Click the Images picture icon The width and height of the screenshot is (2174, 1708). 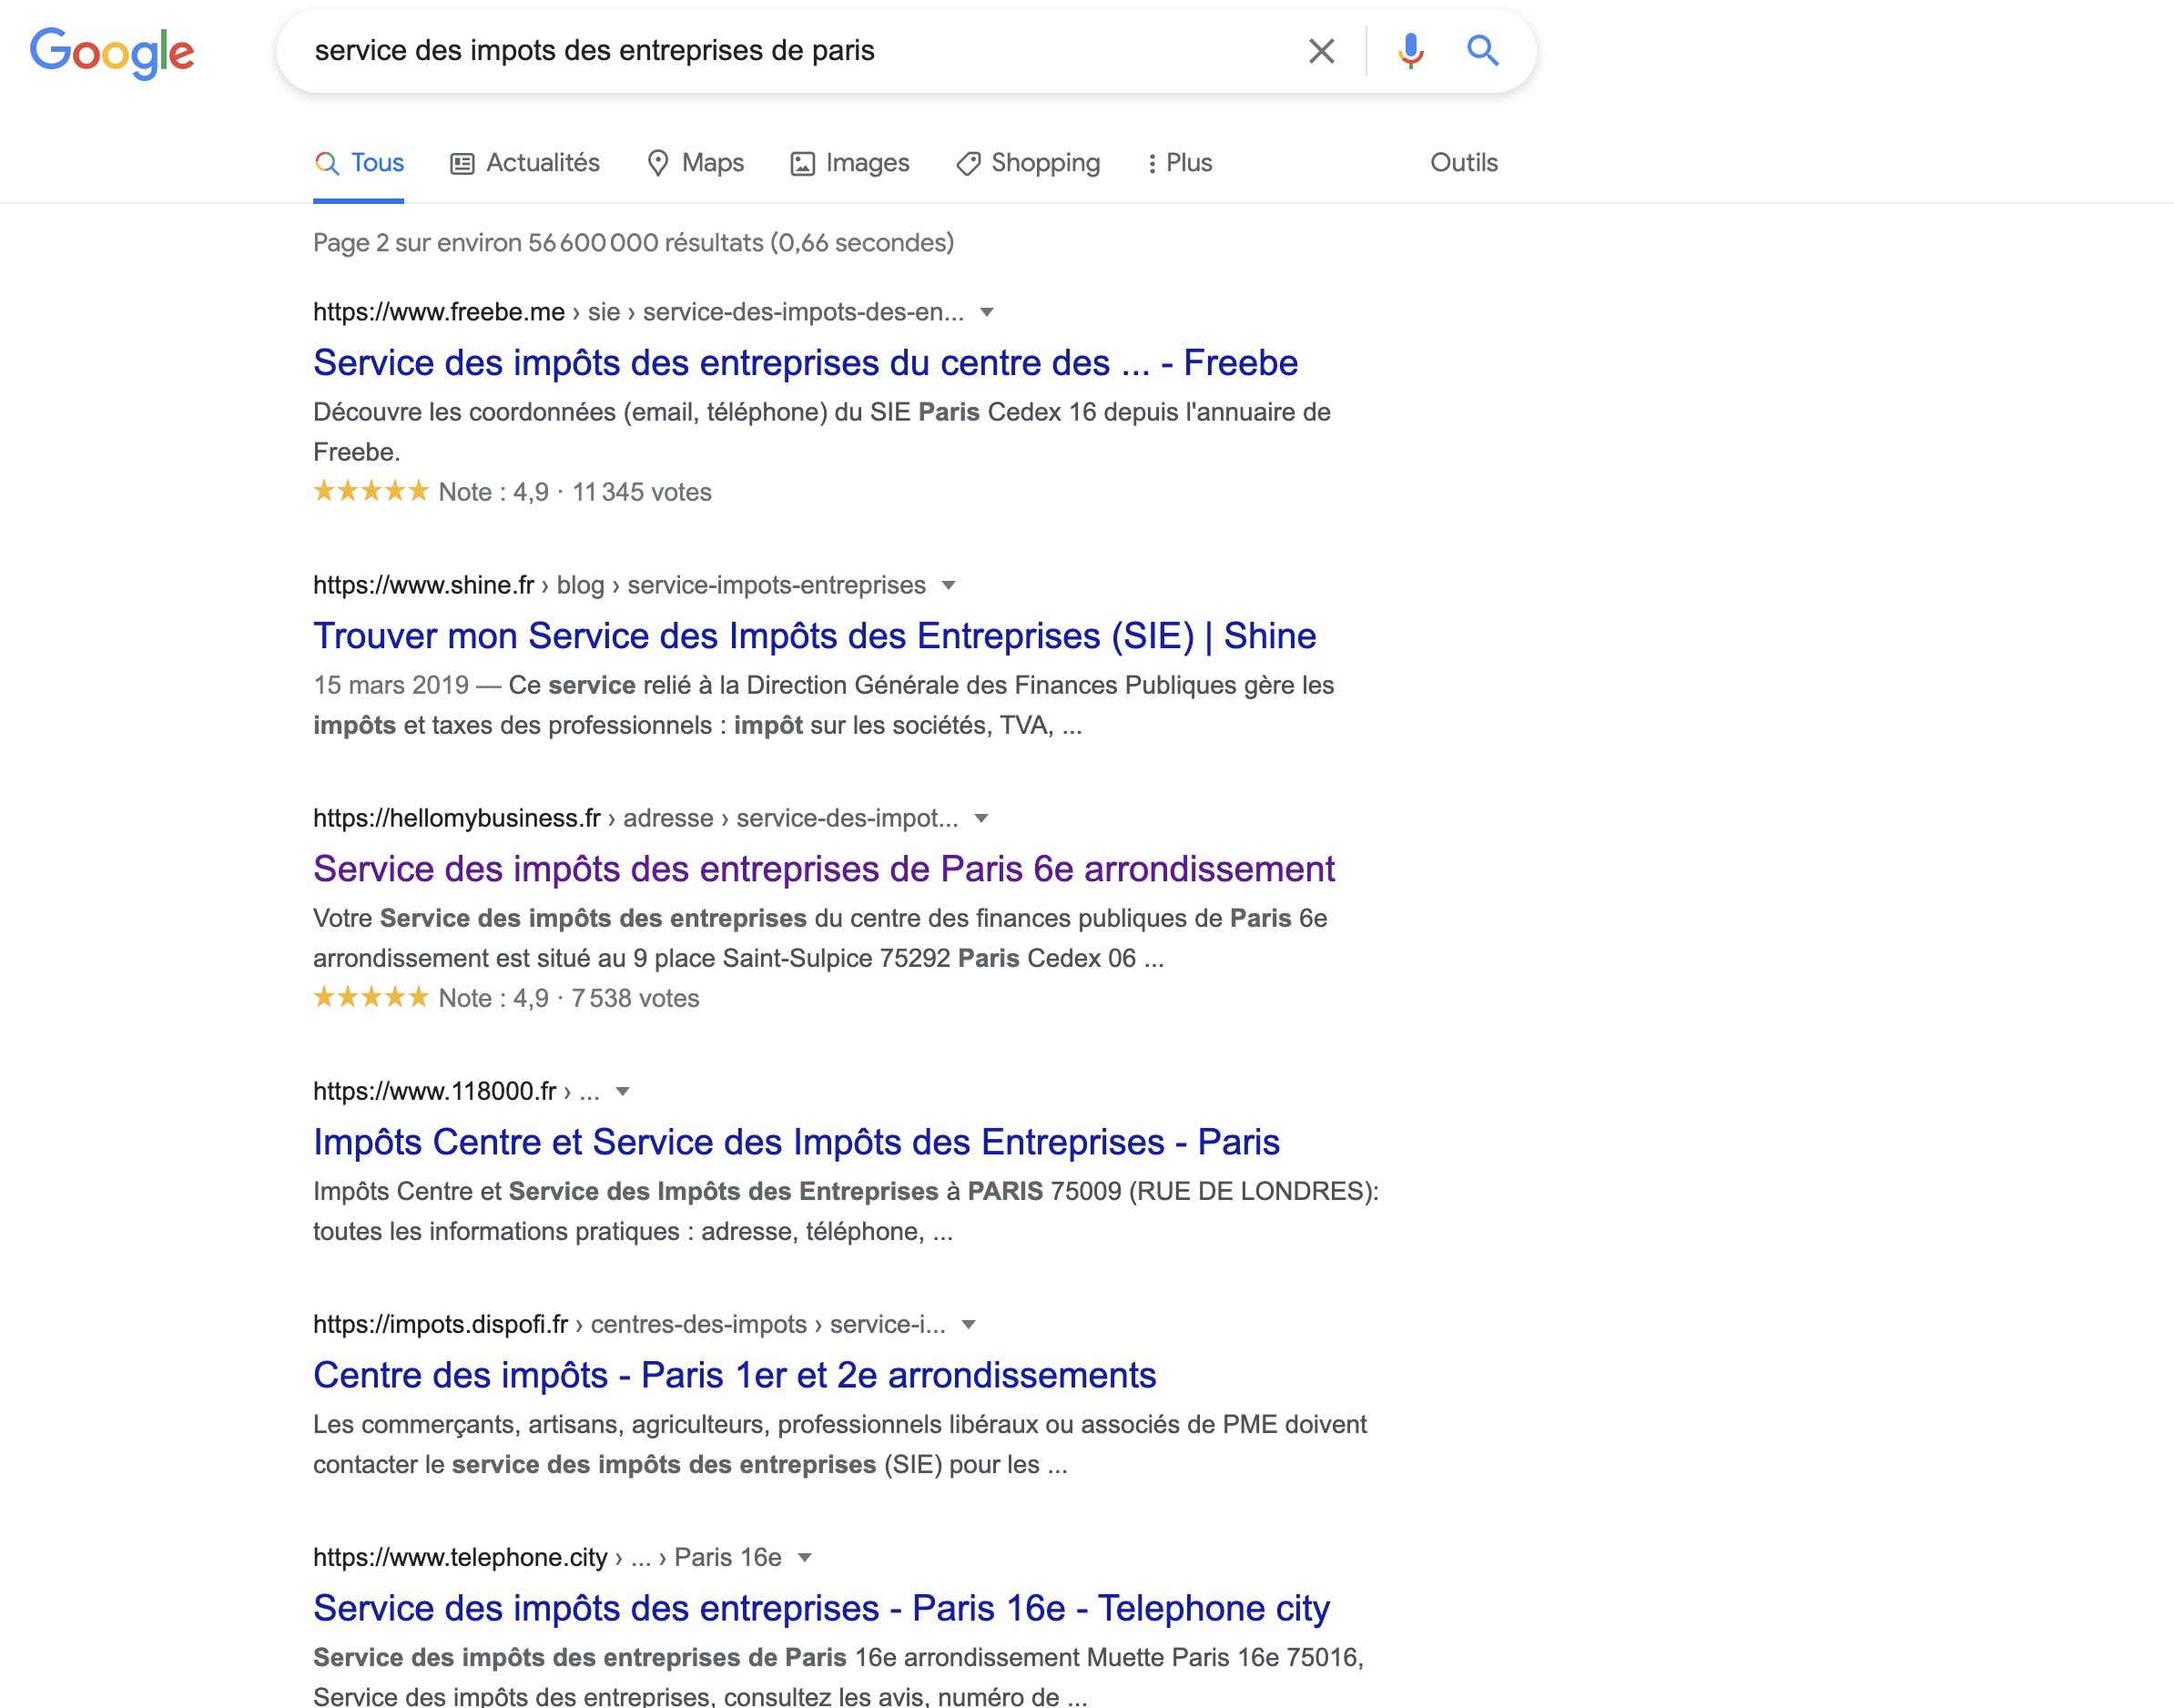pyautogui.click(x=802, y=163)
